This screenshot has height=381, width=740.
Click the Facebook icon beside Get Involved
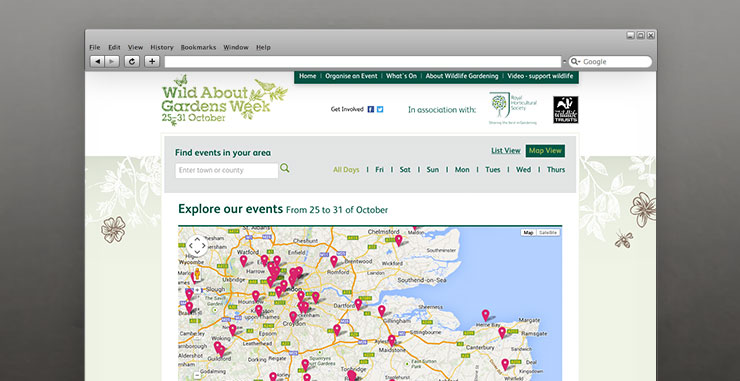(370, 109)
